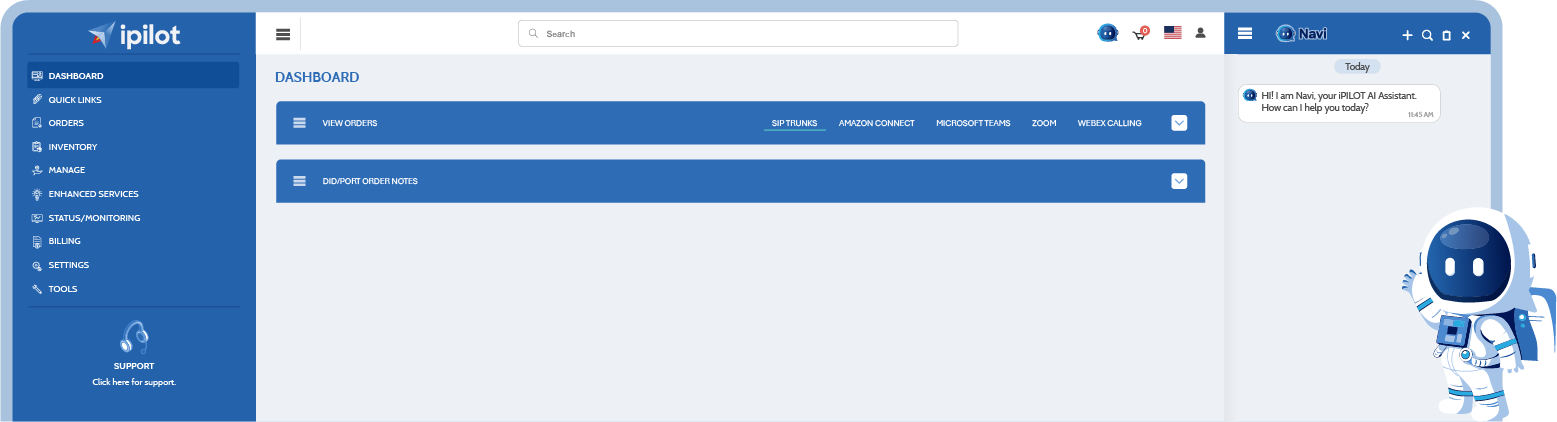Screen dimensions: 1557x422
Task: Click the Navi chat search magnifier icon
Action: (x=1427, y=35)
